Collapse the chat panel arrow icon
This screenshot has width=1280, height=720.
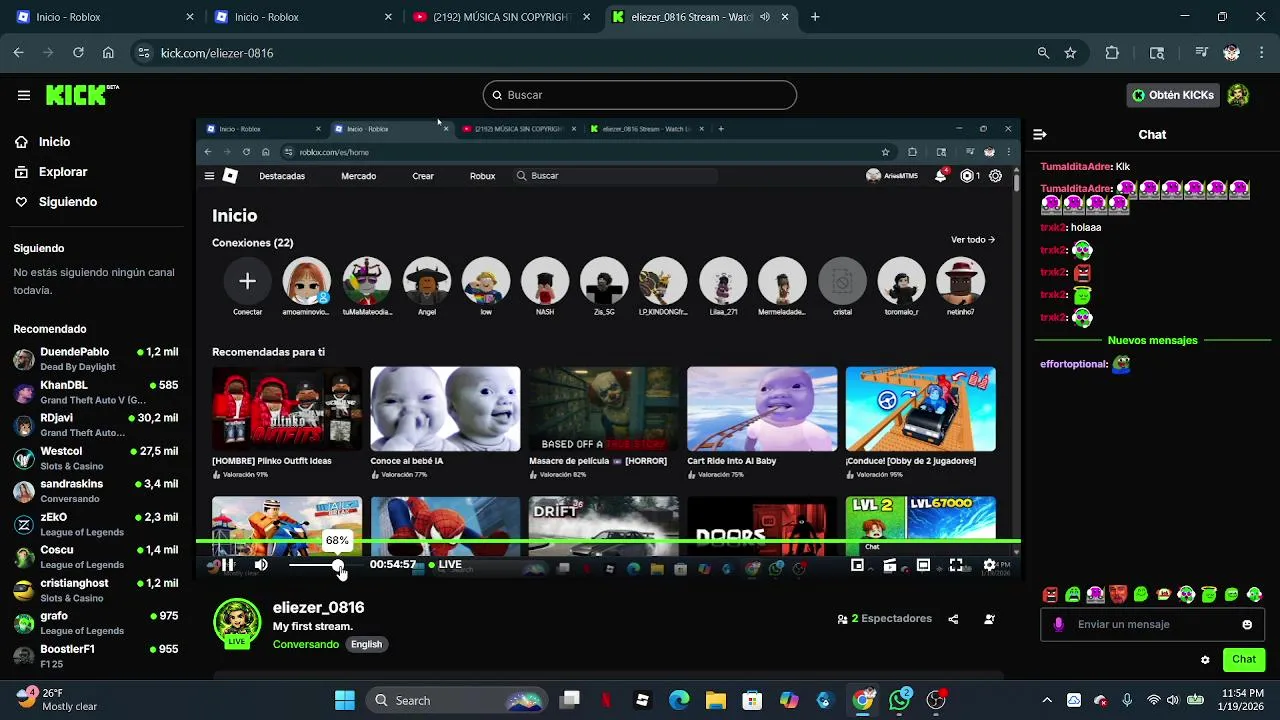[1040, 134]
